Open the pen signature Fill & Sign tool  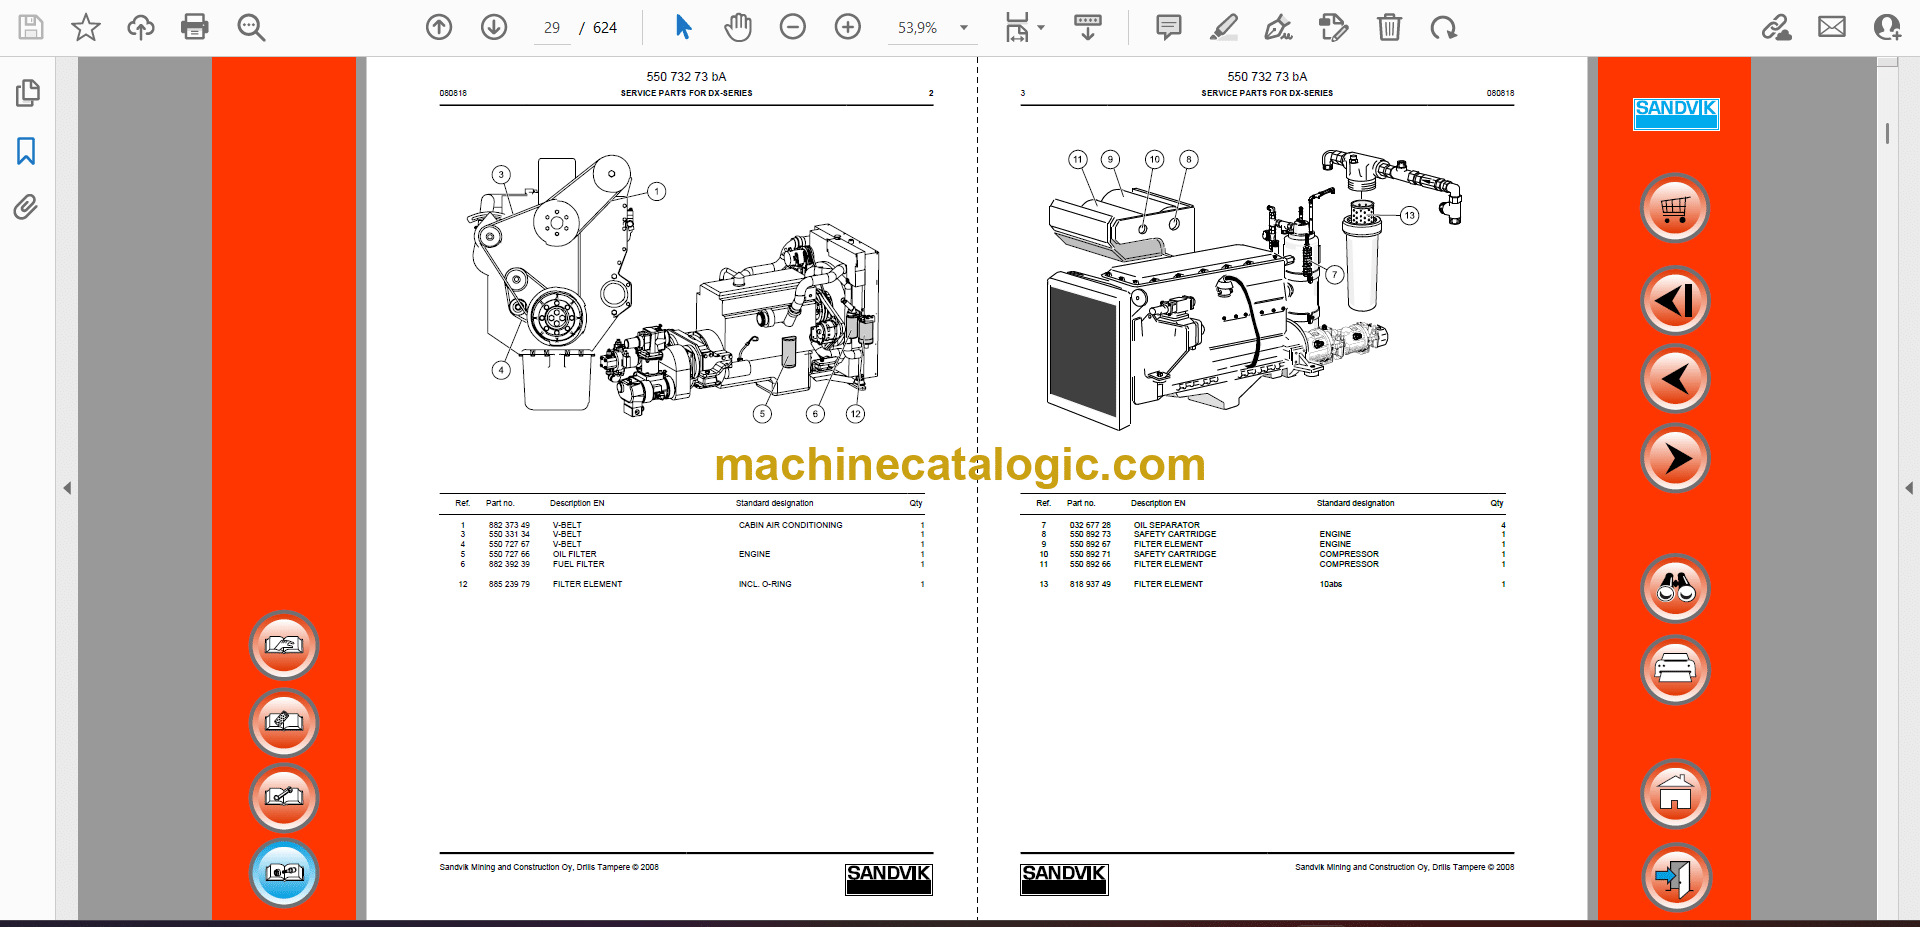(1278, 27)
